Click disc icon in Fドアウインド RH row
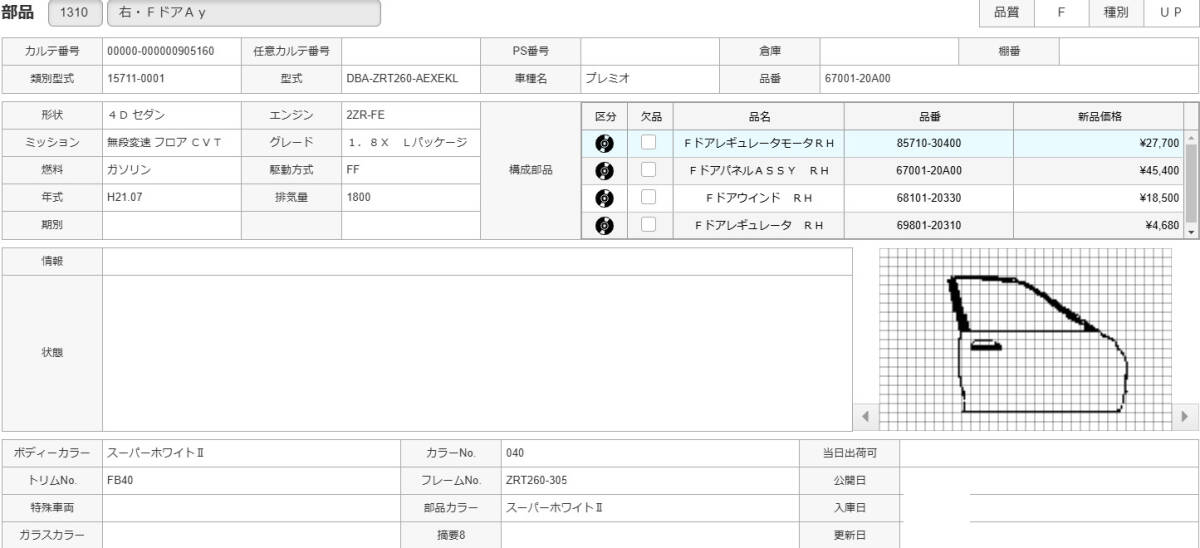The width and height of the screenshot is (1200, 548). [604, 198]
